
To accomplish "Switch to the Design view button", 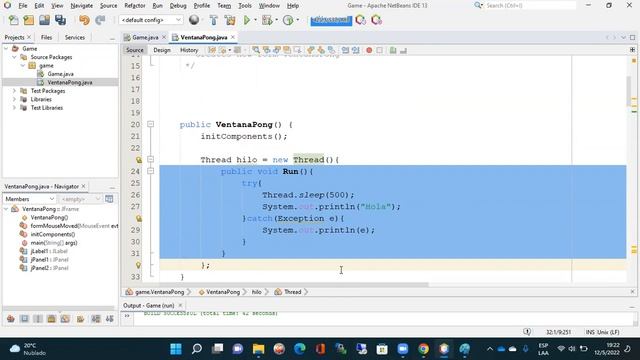I will point(162,50).
